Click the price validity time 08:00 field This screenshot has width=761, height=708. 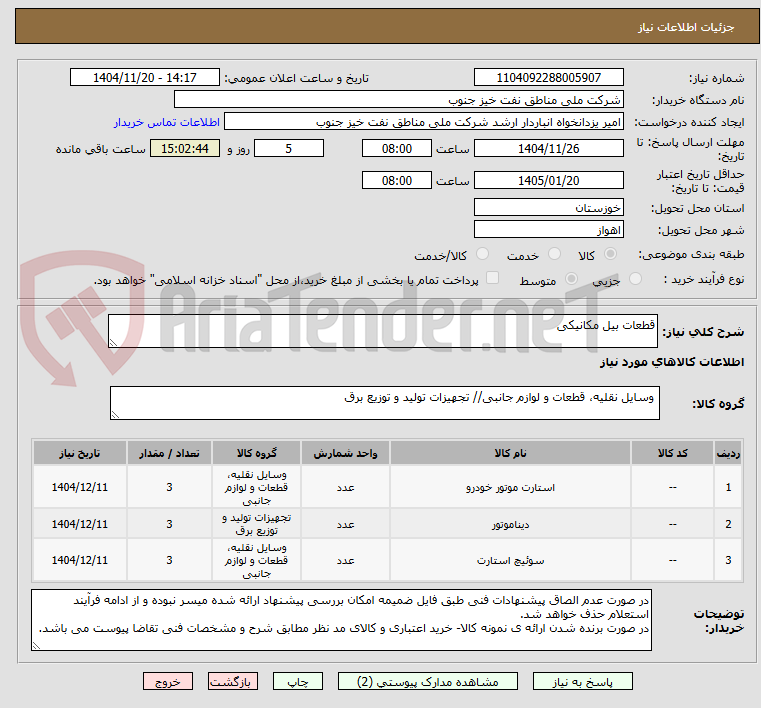[x=397, y=181]
